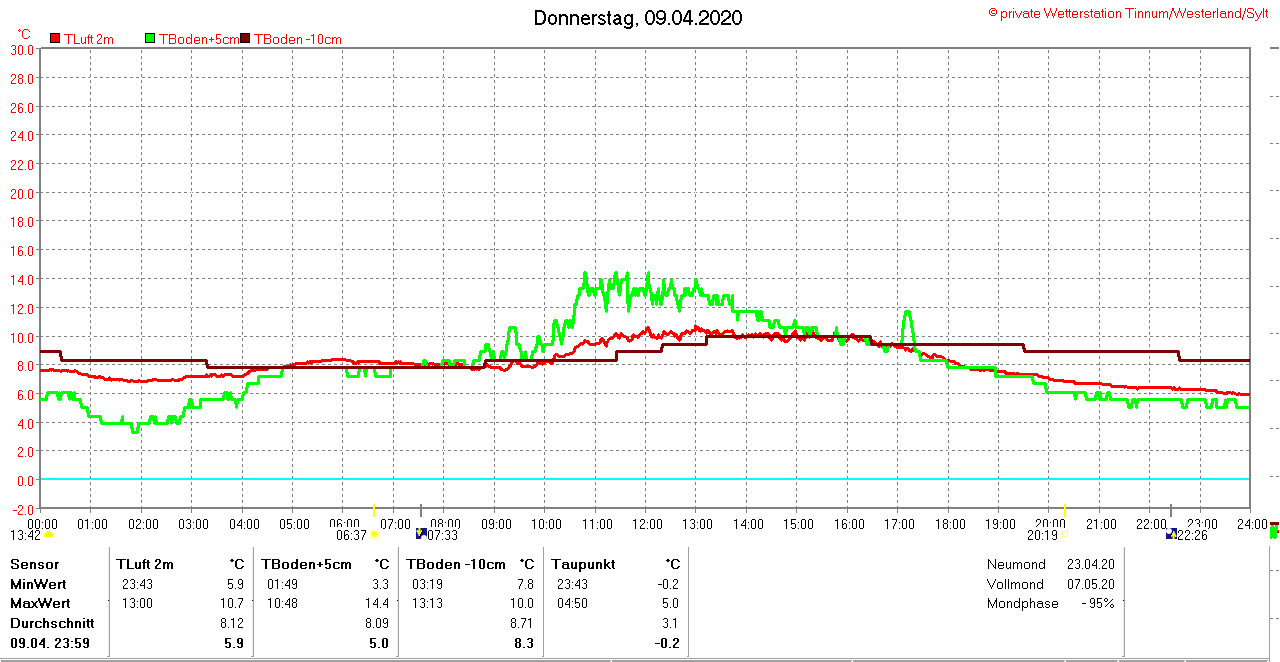Screen dimensions: 1280x662
Task: Click the red TLuft 2m legend square
Action: point(55,39)
